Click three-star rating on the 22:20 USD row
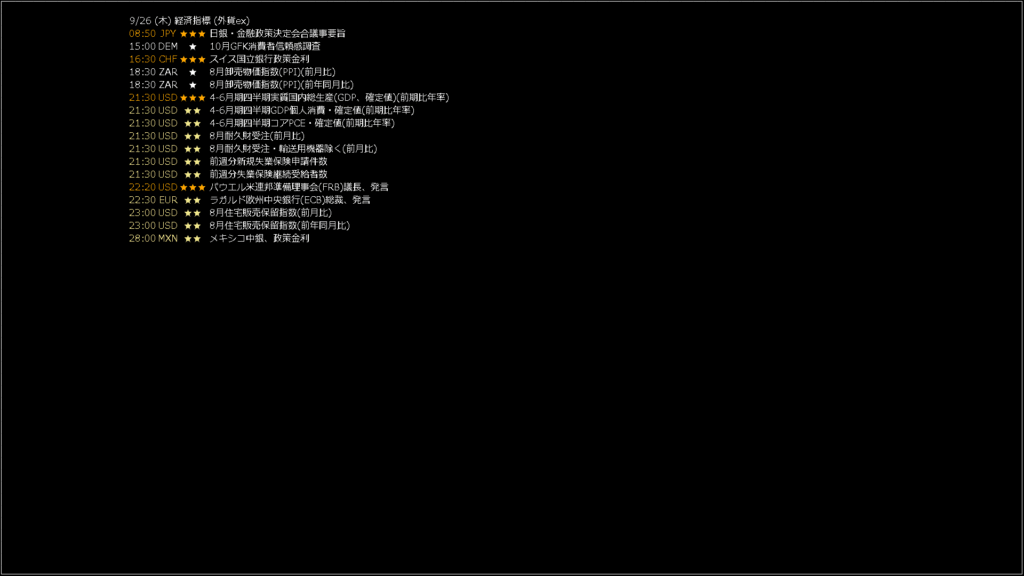The width and height of the screenshot is (1024, 576). point(193,187)
